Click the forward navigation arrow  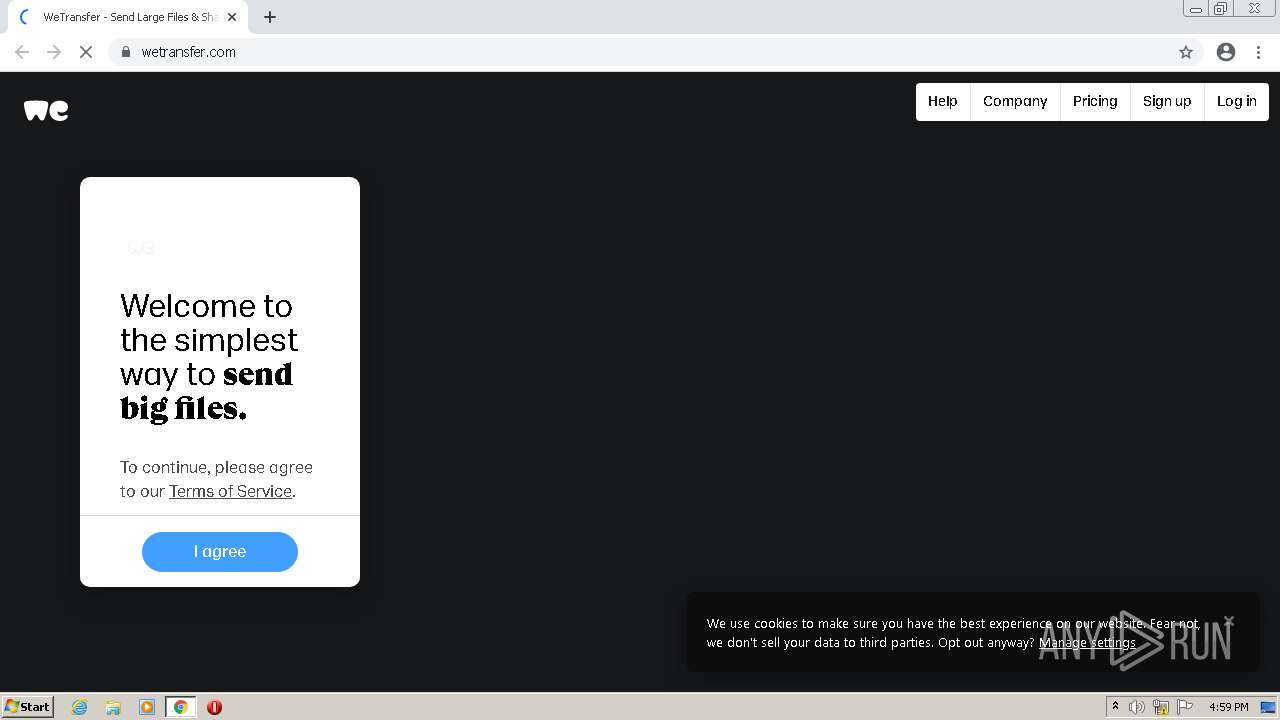click(x=54, y=52)
